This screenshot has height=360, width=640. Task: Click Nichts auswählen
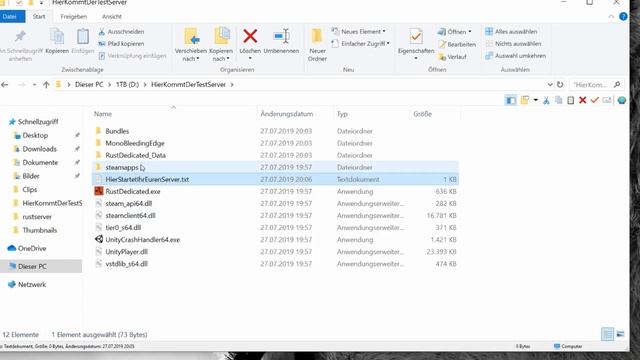pos(513,44)
